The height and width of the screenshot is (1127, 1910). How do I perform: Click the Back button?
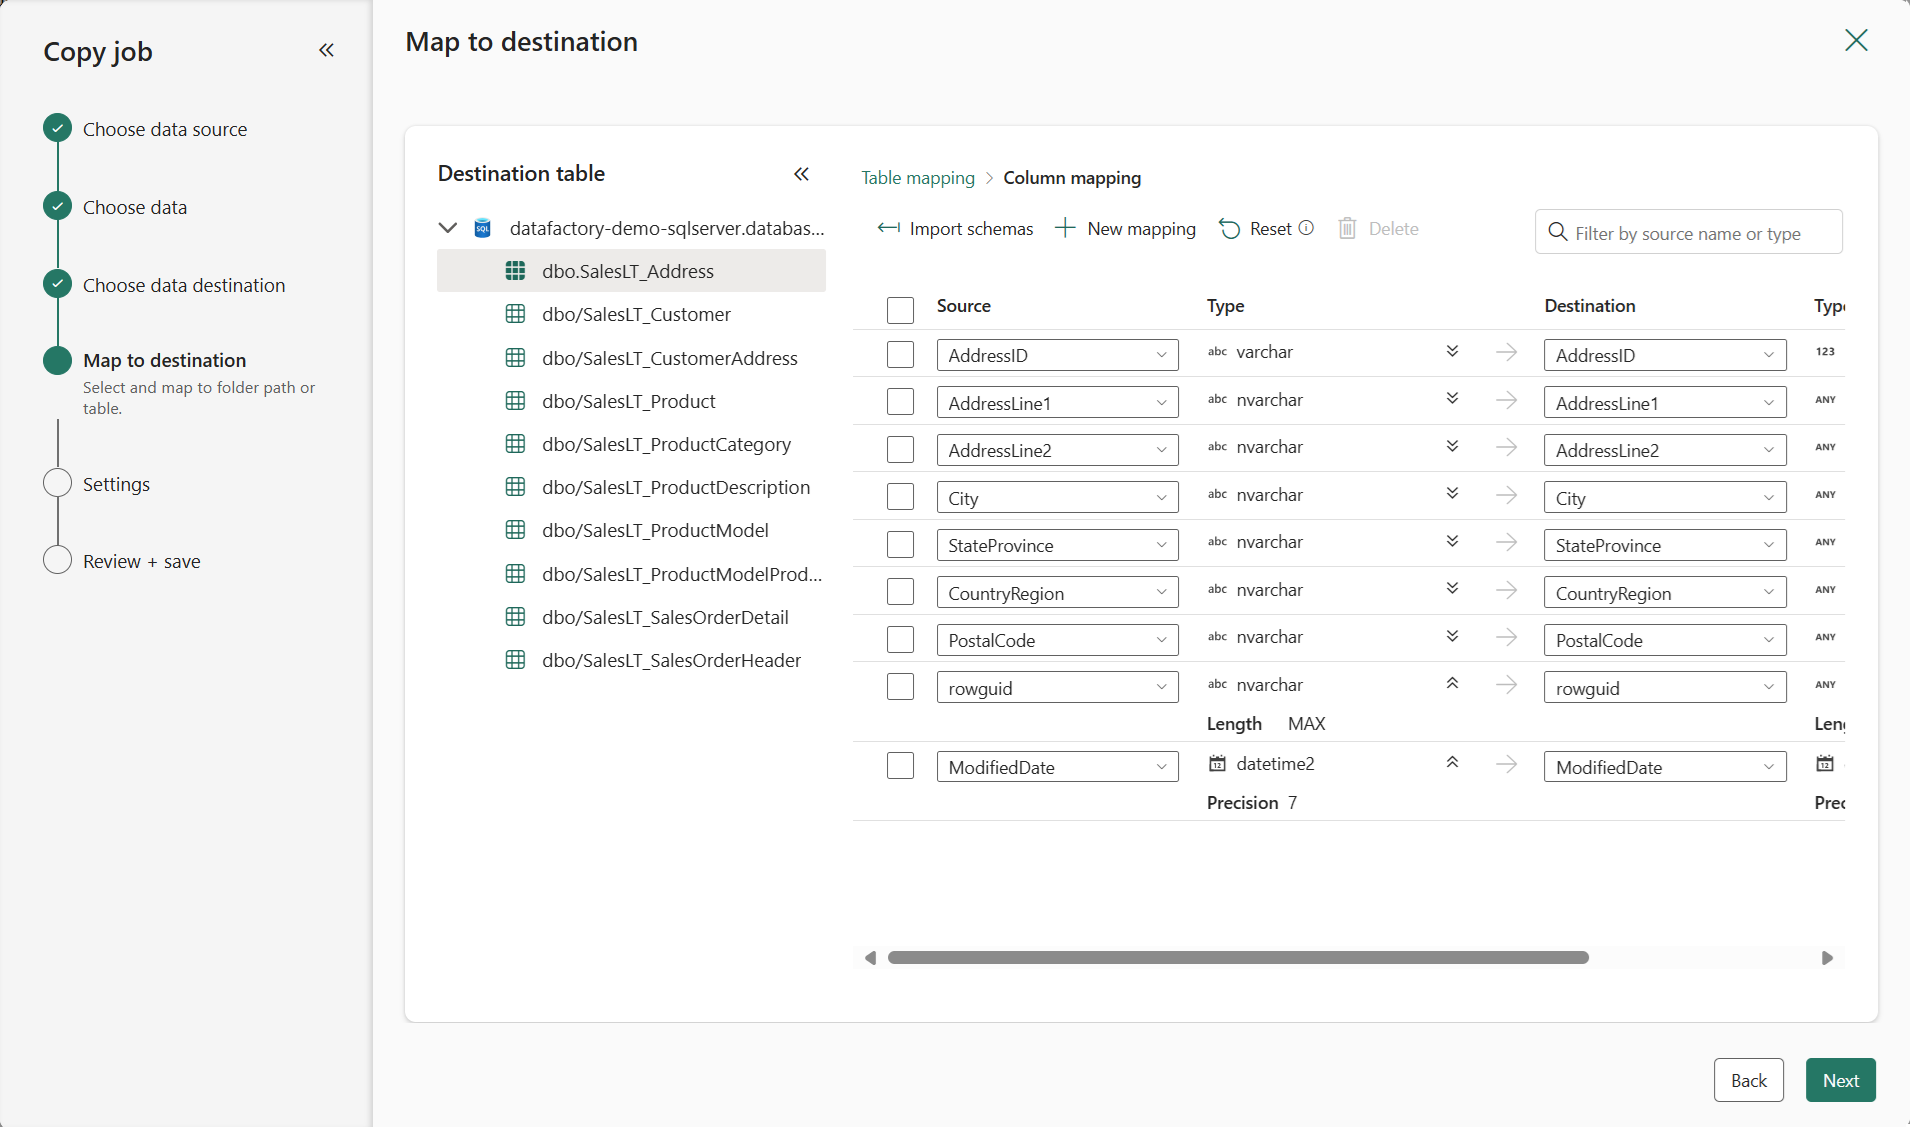tap(1748, 1080)
